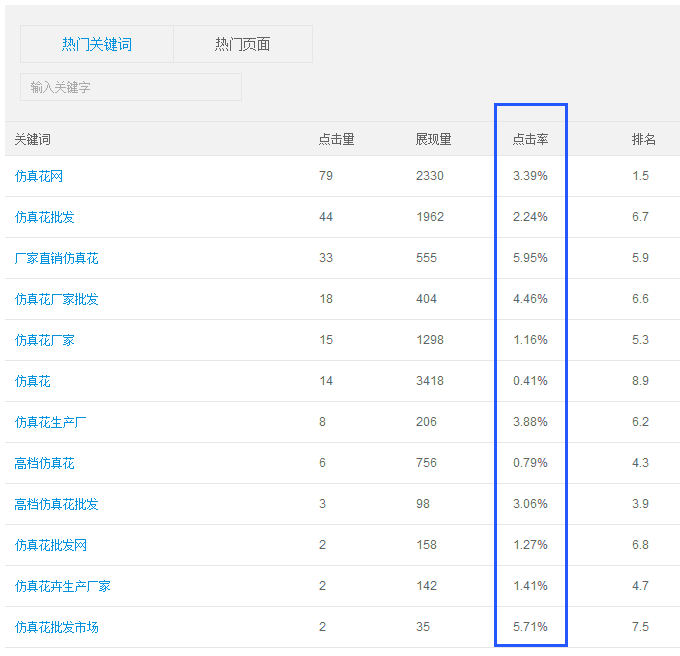Open the 高档仿真花批发 keyword link
Screen dimensions: 680x656
57,504
